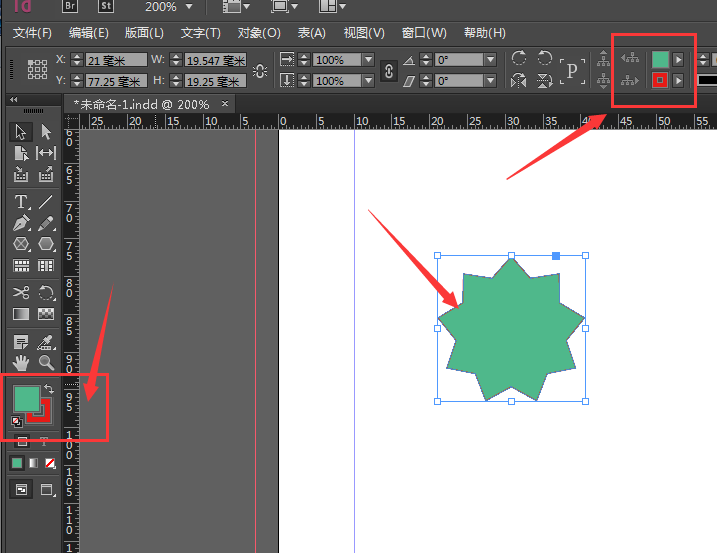The width and height of the screenshot is (717, 553).
Task: Apply the solid color to the object
Action: pos(17,463)
